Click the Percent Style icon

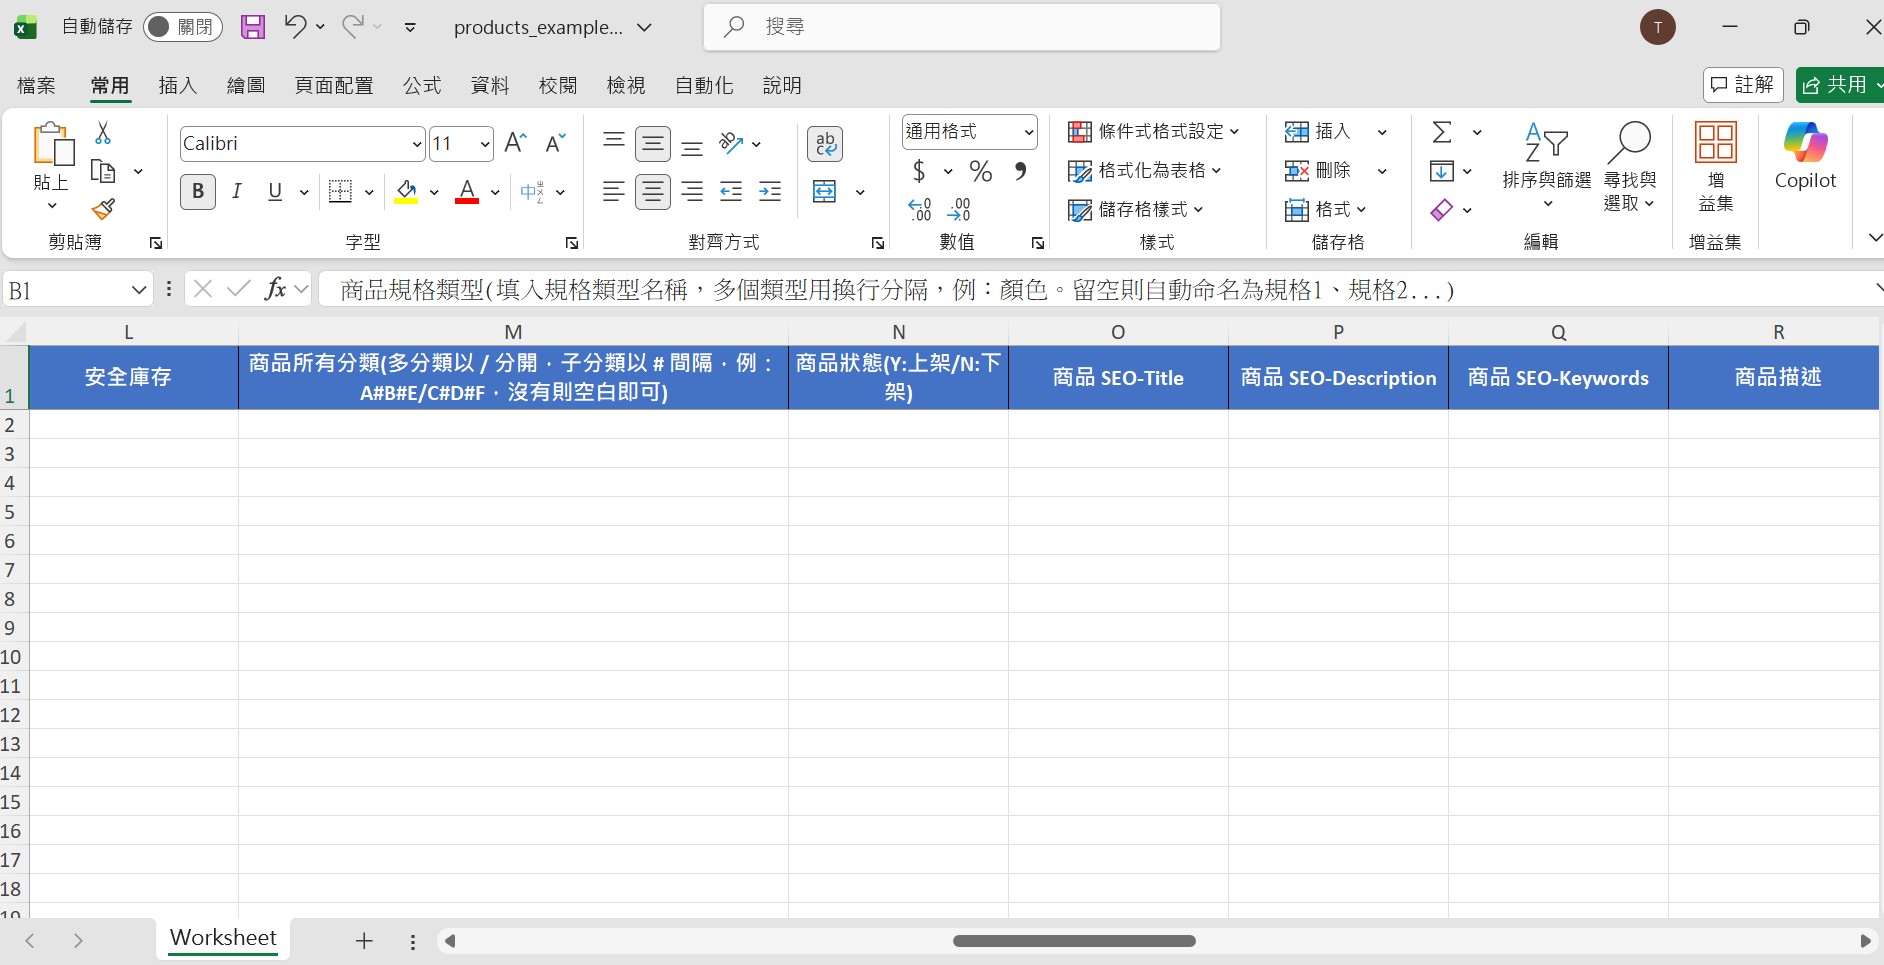click(x=981, y=172)
